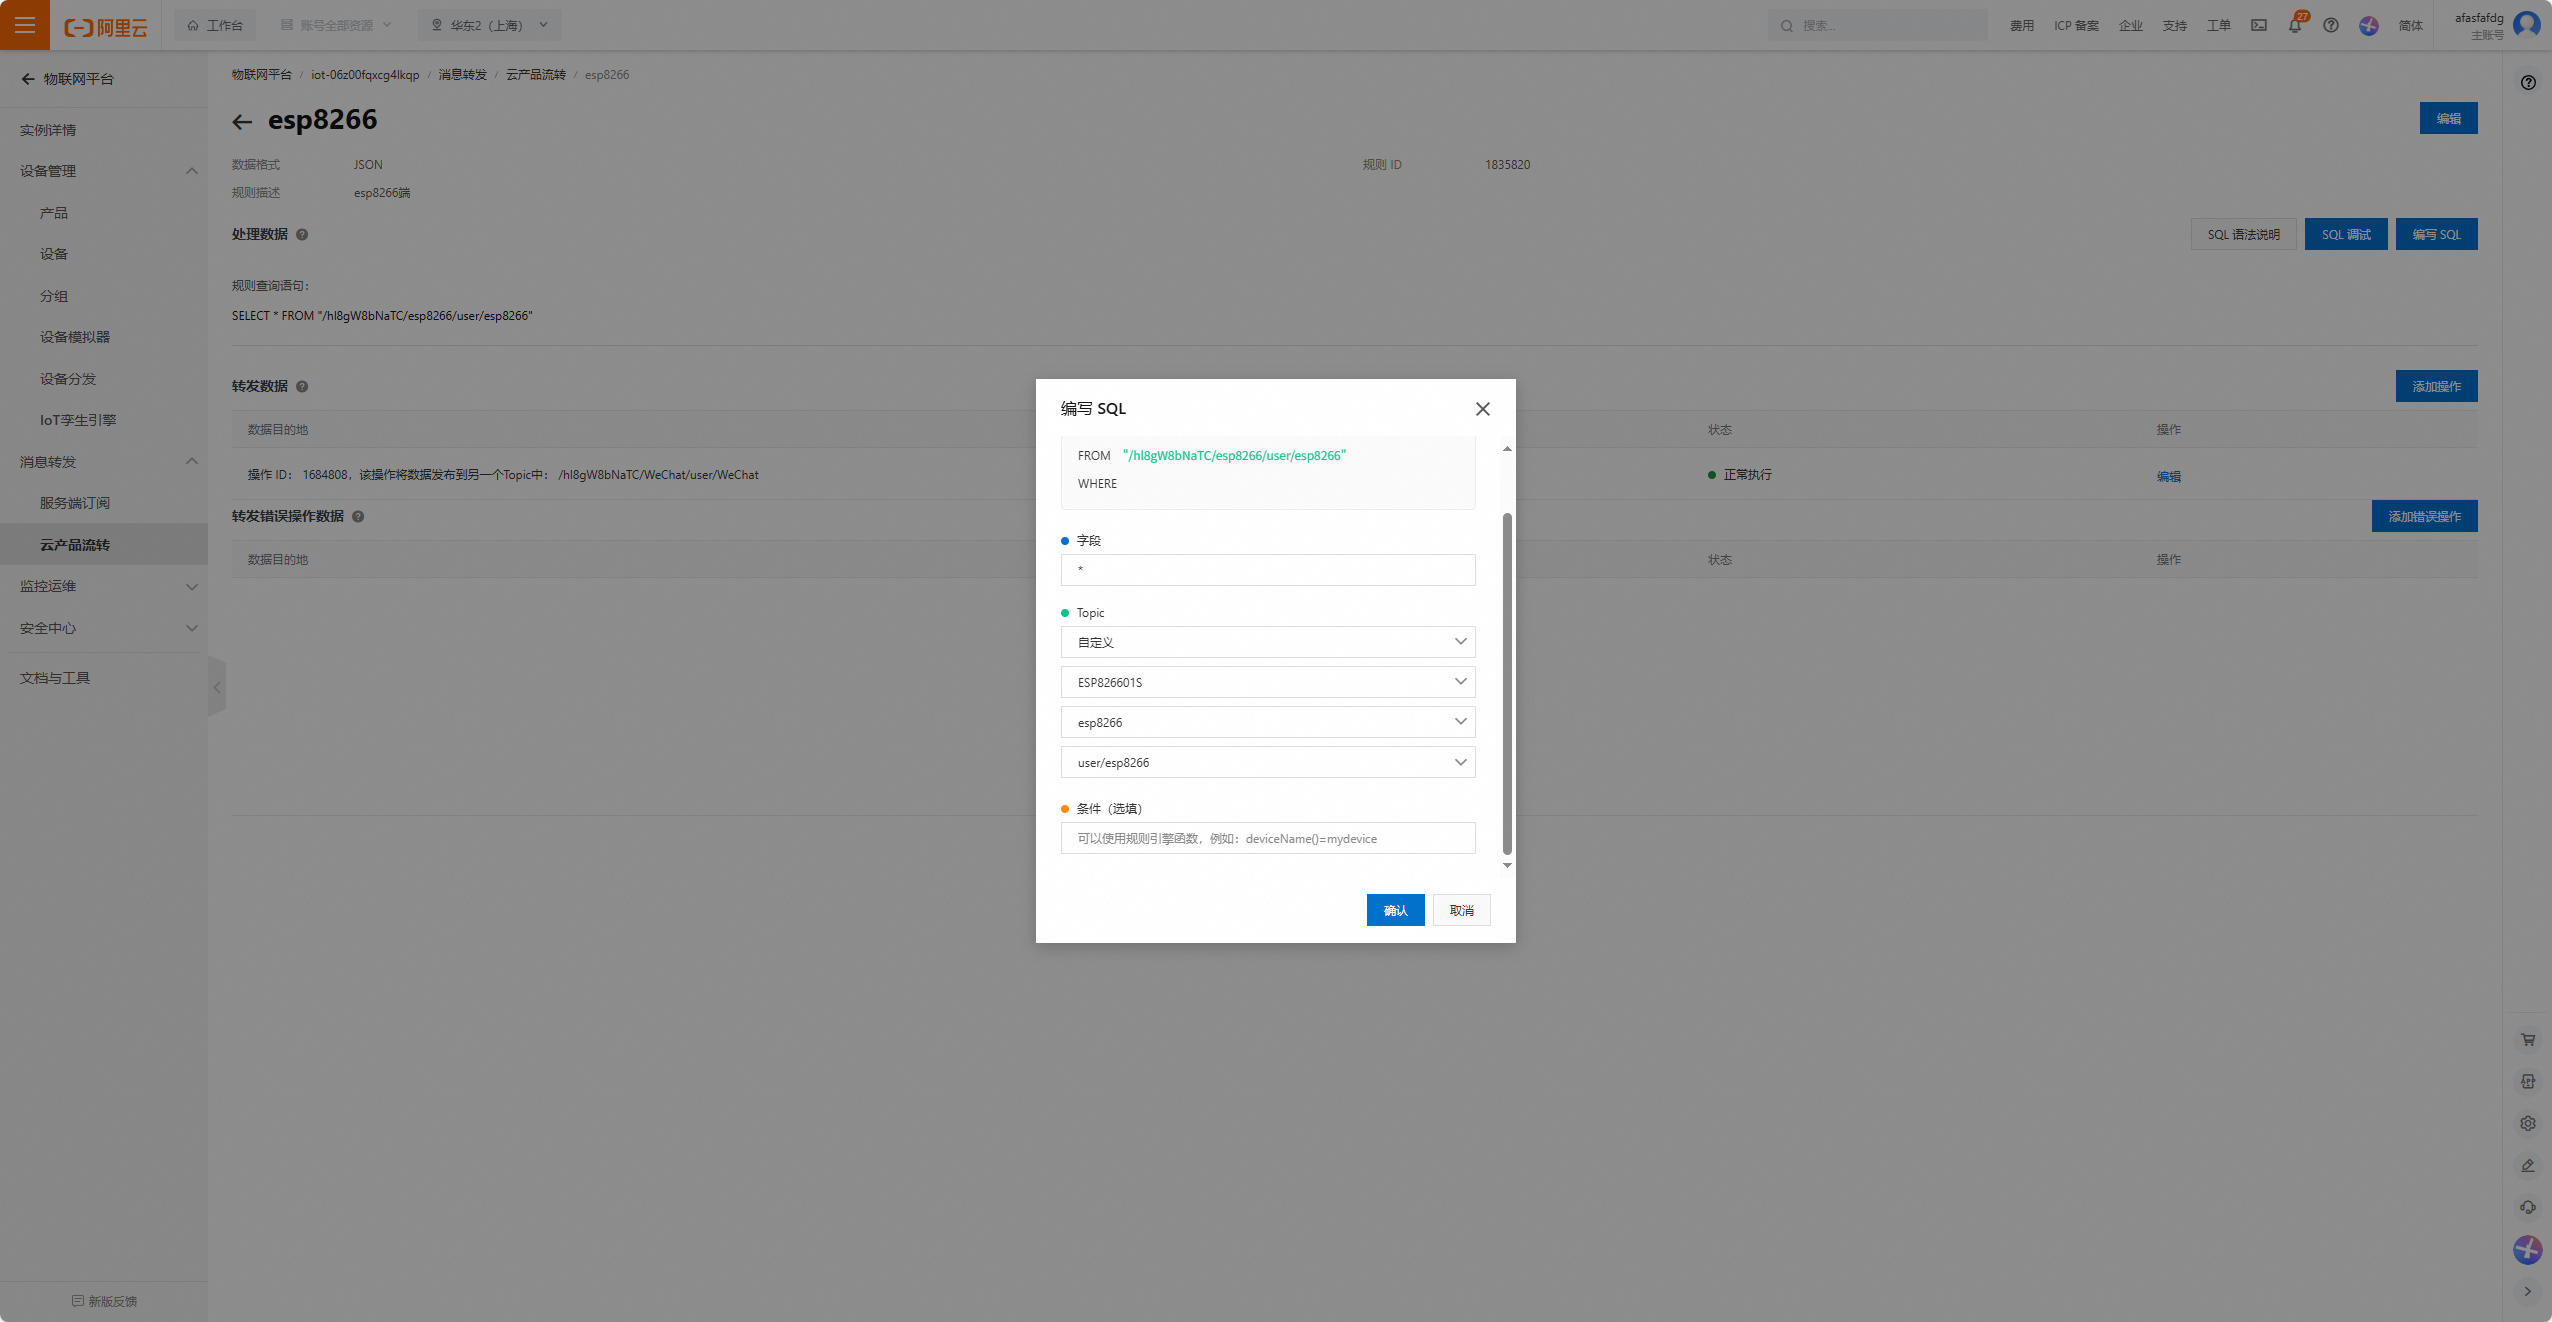Close the 编写 SQL dialog
Image resolution: width=2552 pixels, height=1322 pixels.
1482,408
